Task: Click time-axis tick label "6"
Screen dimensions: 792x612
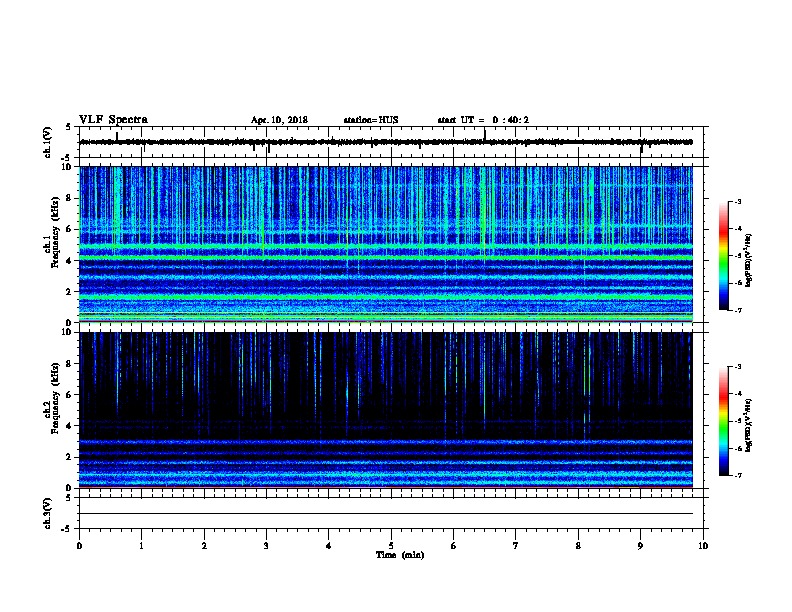Action: coord(454,546)
